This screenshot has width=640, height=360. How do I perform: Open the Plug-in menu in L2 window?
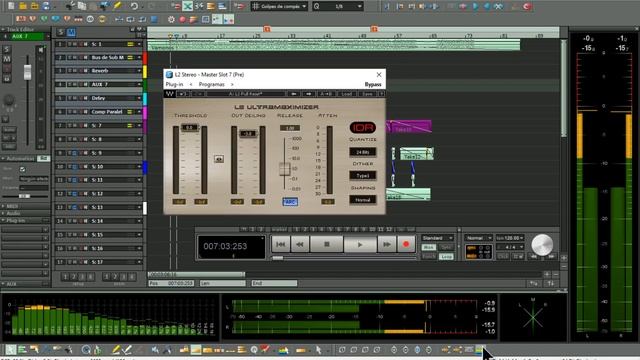(174, 84)
